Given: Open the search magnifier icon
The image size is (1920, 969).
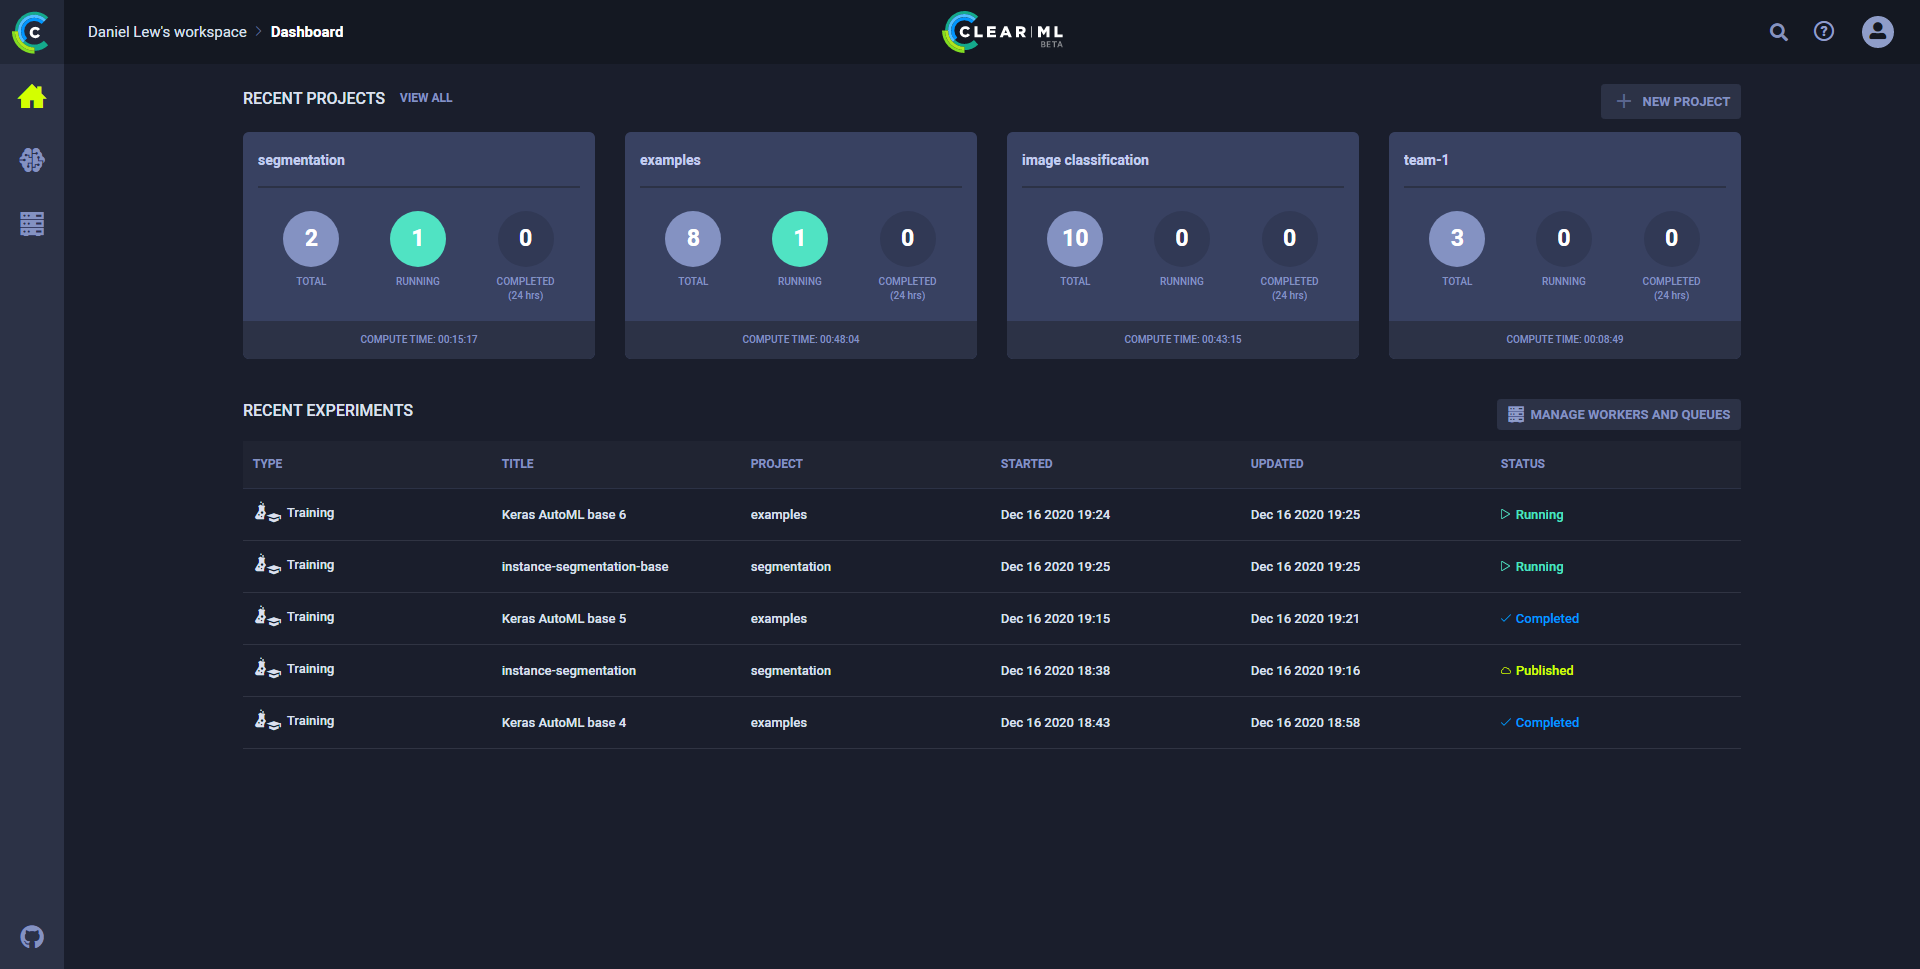Looking at the screenshot, I should pyautogui.click(x=1779, y=32).
